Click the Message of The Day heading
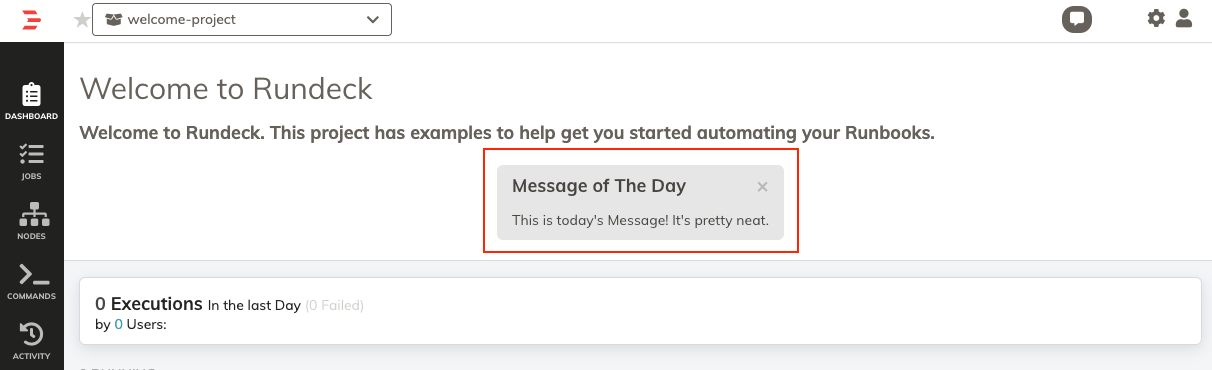The width and height of the screenshot is (1212, 370). (x=599, y=186)
